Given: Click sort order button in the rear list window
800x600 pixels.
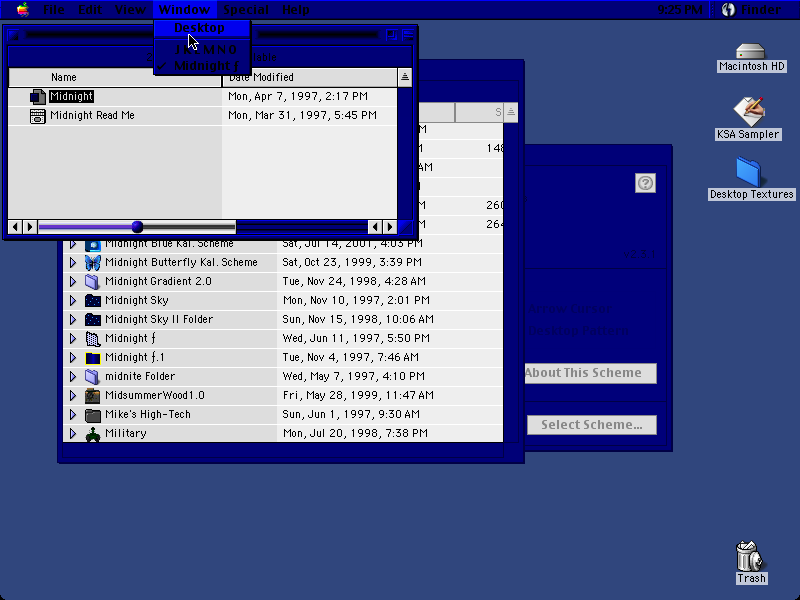Looking at the screenshot, I should coord(511,112).
